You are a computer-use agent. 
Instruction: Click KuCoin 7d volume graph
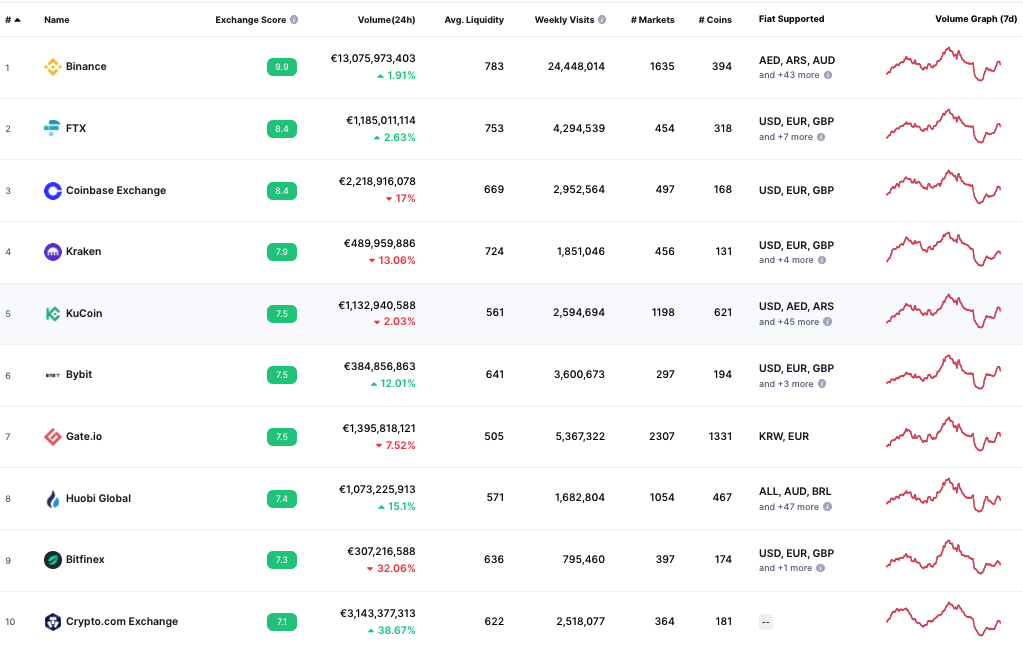point(943,311)
